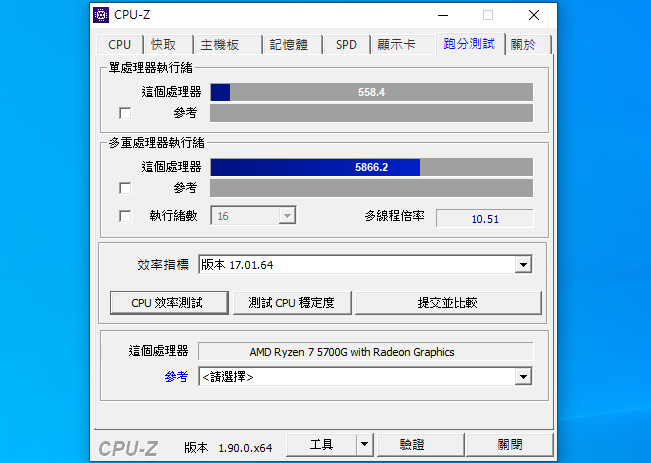Image resolution: width=651 pixels, height=463 pixels.
Task: Open the SPD tab
Action: pyautogui.click(x=346, y=44)
